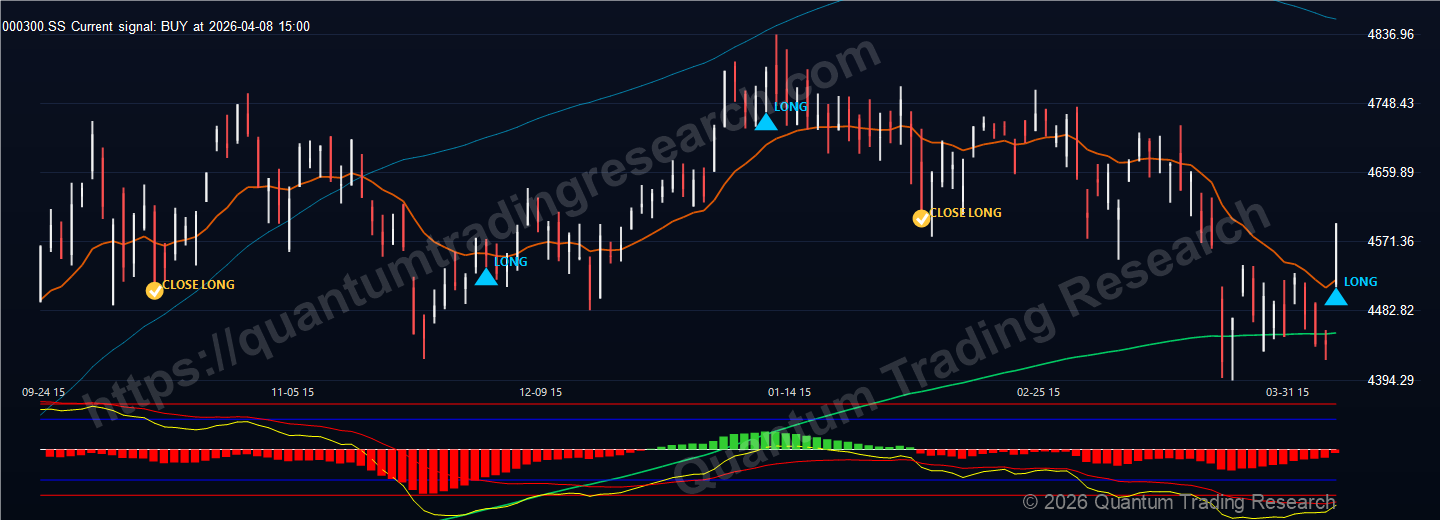Click the 4482.82 price axis label
The image size is (1440, 520).
tap(1390, 311)
